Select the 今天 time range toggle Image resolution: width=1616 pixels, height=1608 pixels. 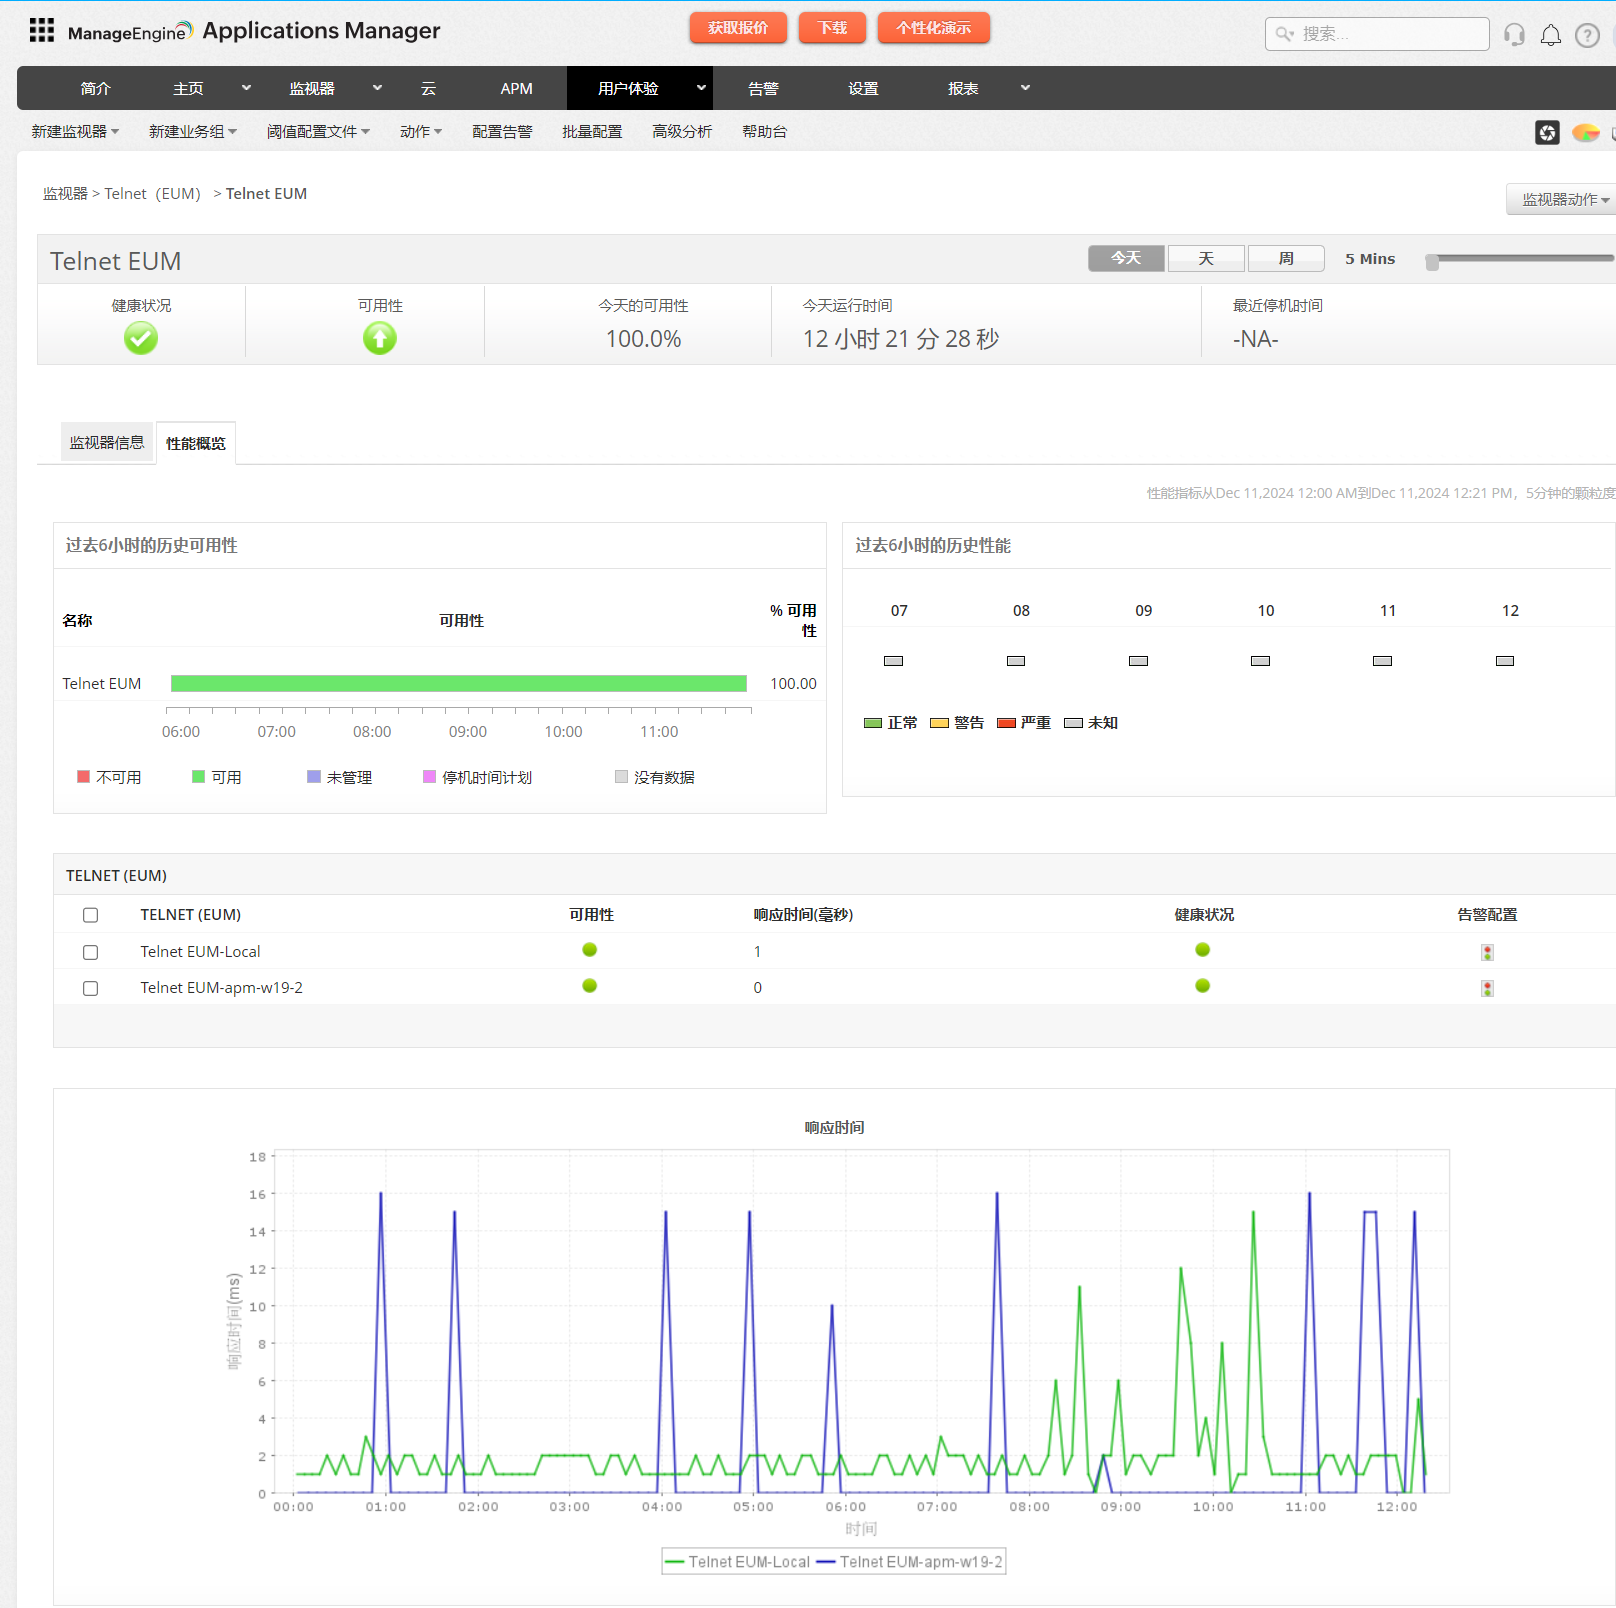(x=1126, y=258)
